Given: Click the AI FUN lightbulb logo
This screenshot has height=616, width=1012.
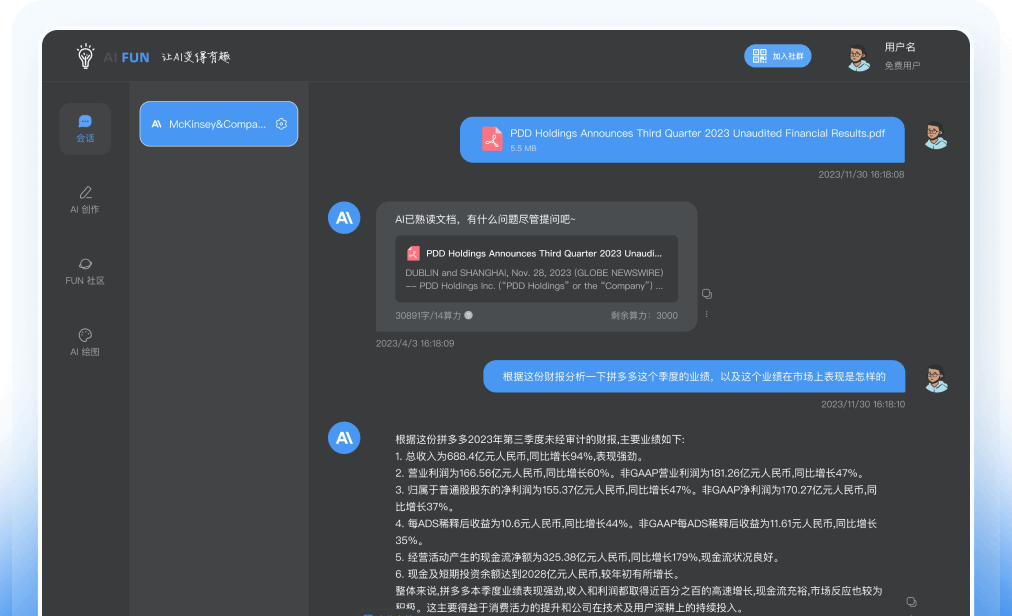Looking at the screenshot, I should coord(84,56).
